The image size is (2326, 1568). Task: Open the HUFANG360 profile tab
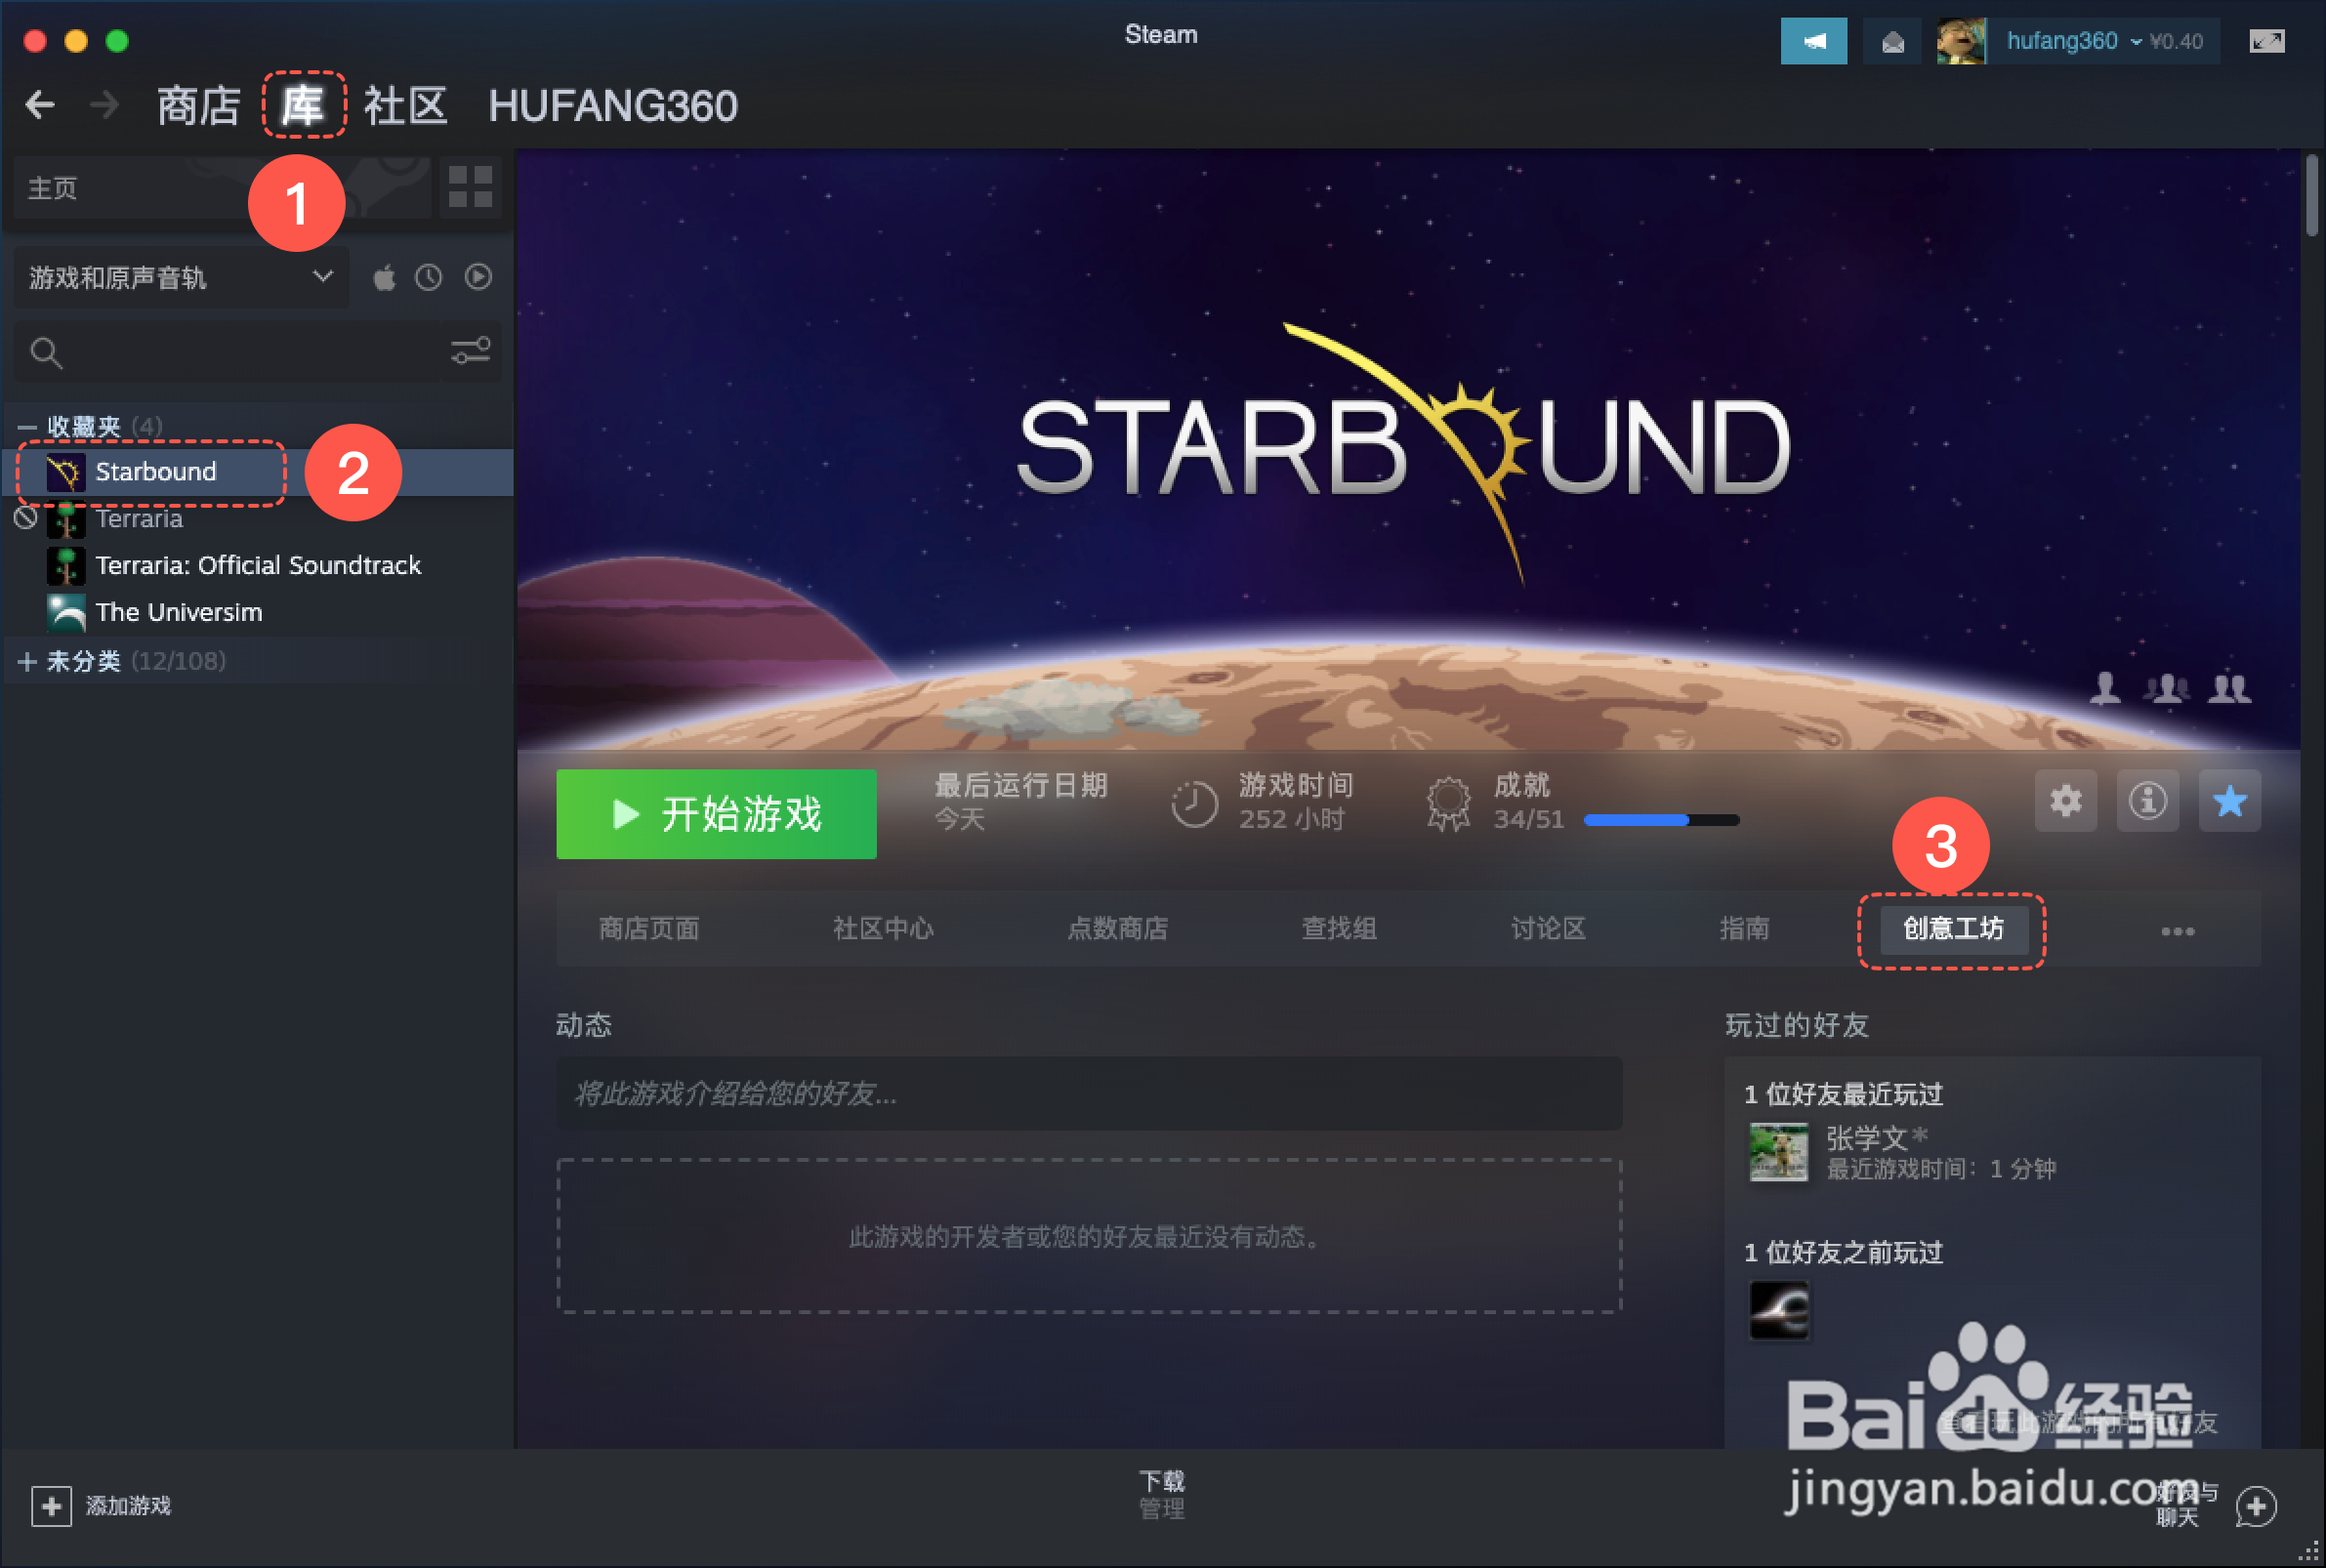pos(612,105)
